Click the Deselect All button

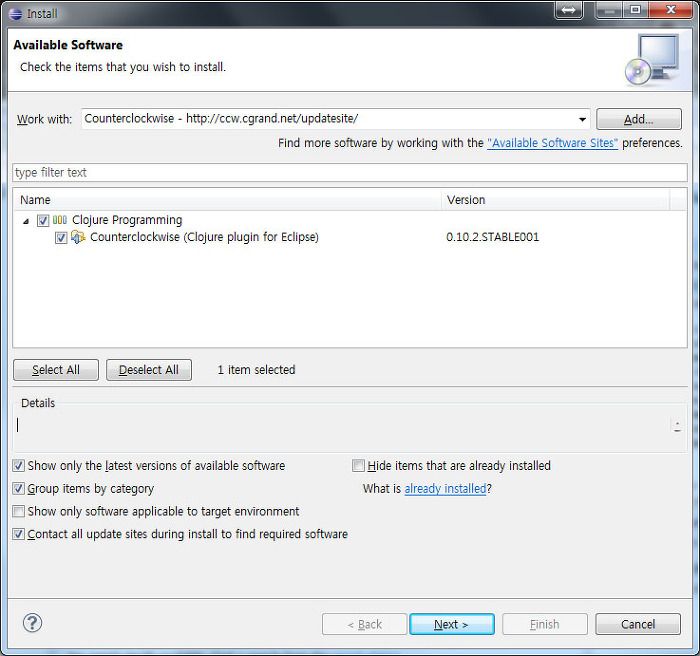point(149,370)
